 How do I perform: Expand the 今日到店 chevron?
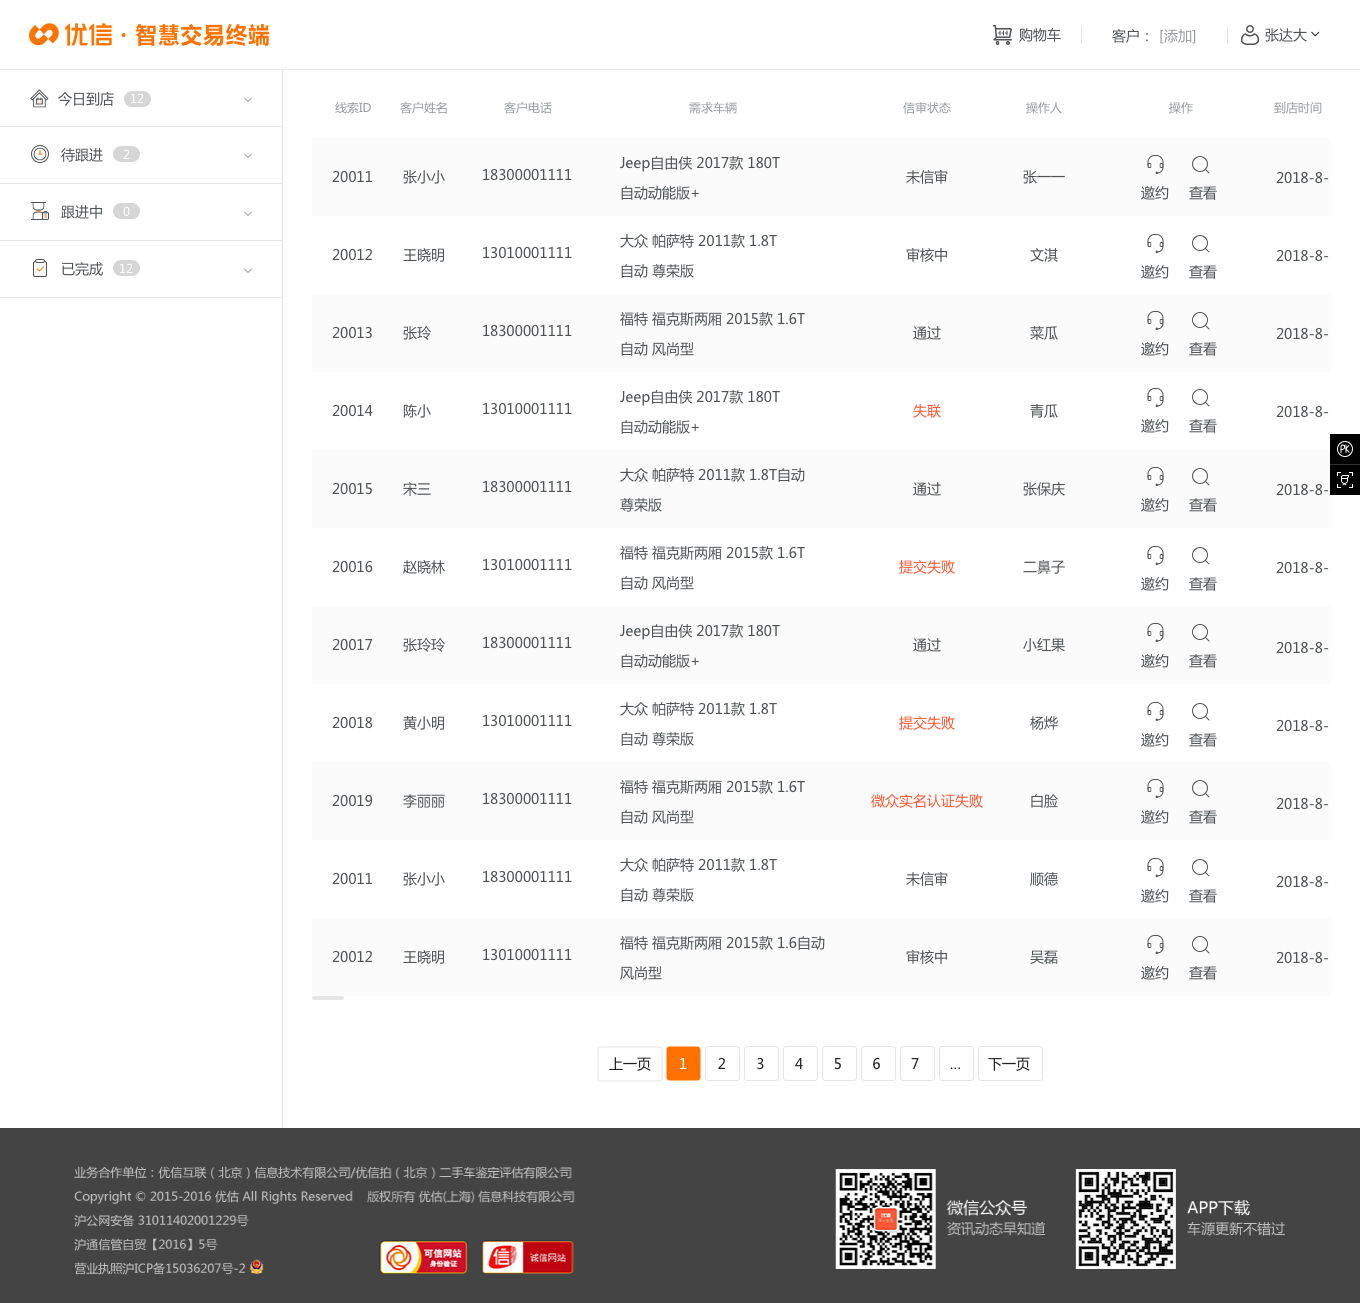[x=248, y=100]
